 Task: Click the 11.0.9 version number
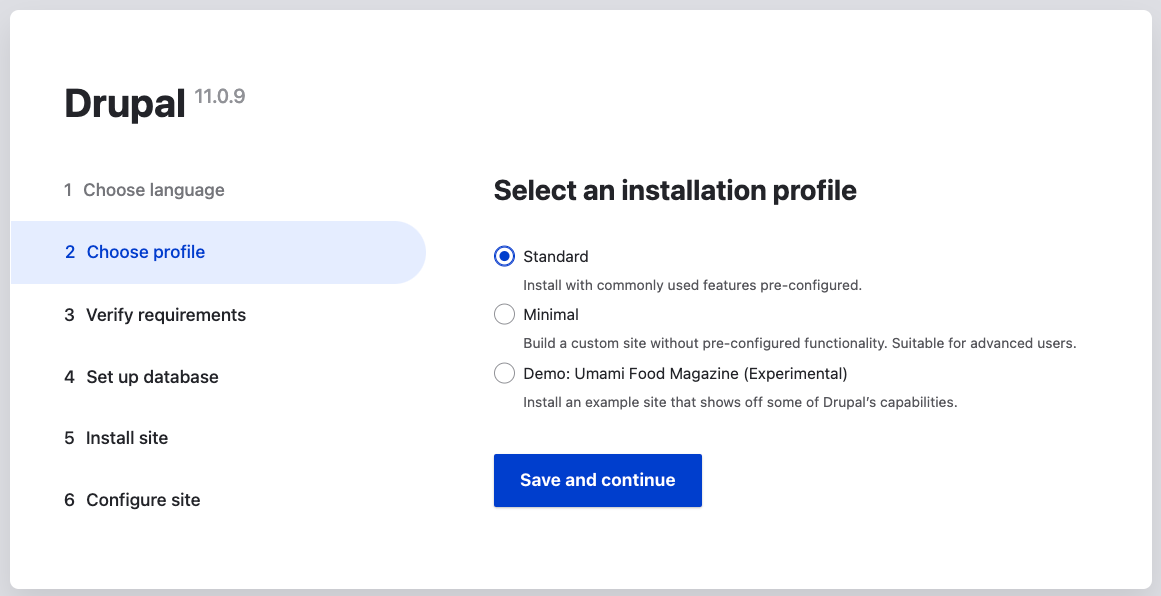[220, 96]
